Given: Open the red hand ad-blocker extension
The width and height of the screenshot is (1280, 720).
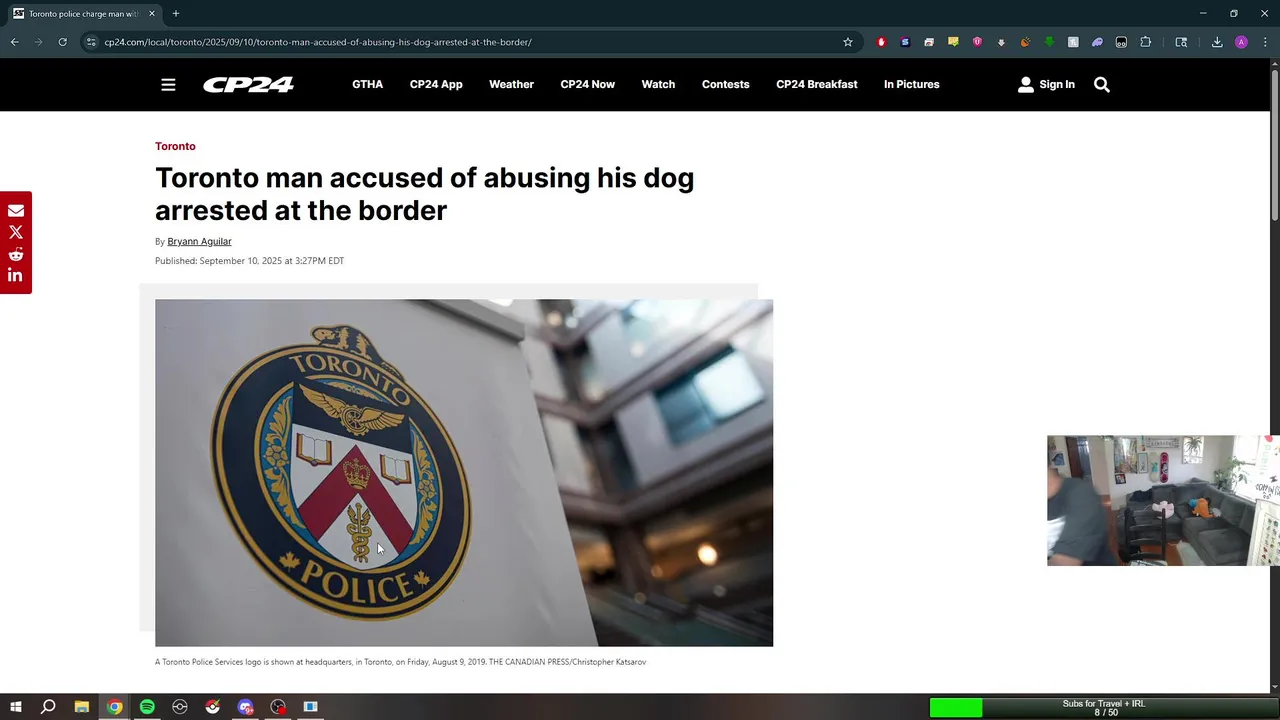Looking at the screenshot, I should pos(881,42).
